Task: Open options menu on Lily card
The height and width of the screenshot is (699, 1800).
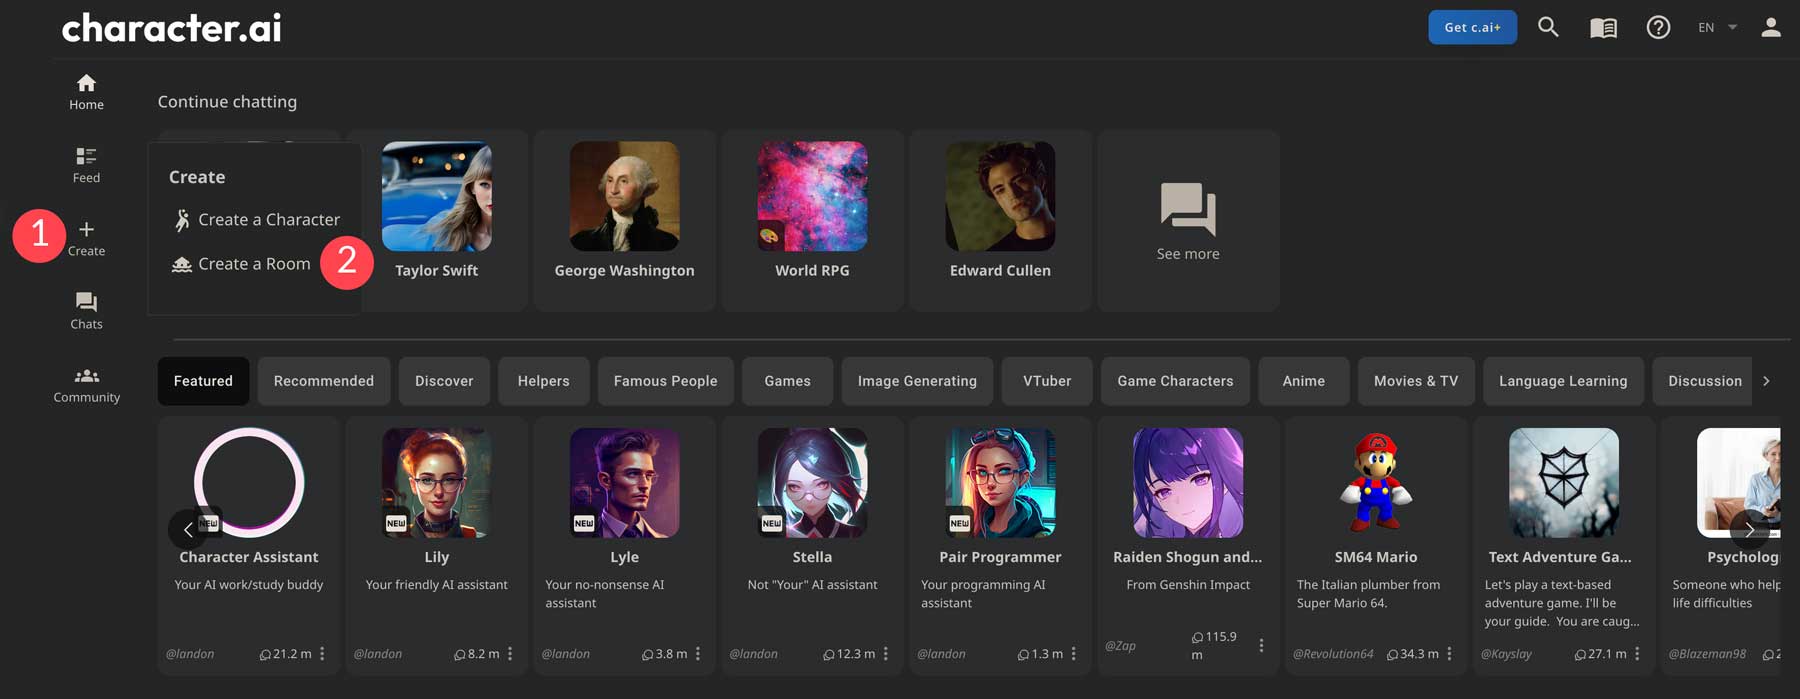Action: coord(510,654)
